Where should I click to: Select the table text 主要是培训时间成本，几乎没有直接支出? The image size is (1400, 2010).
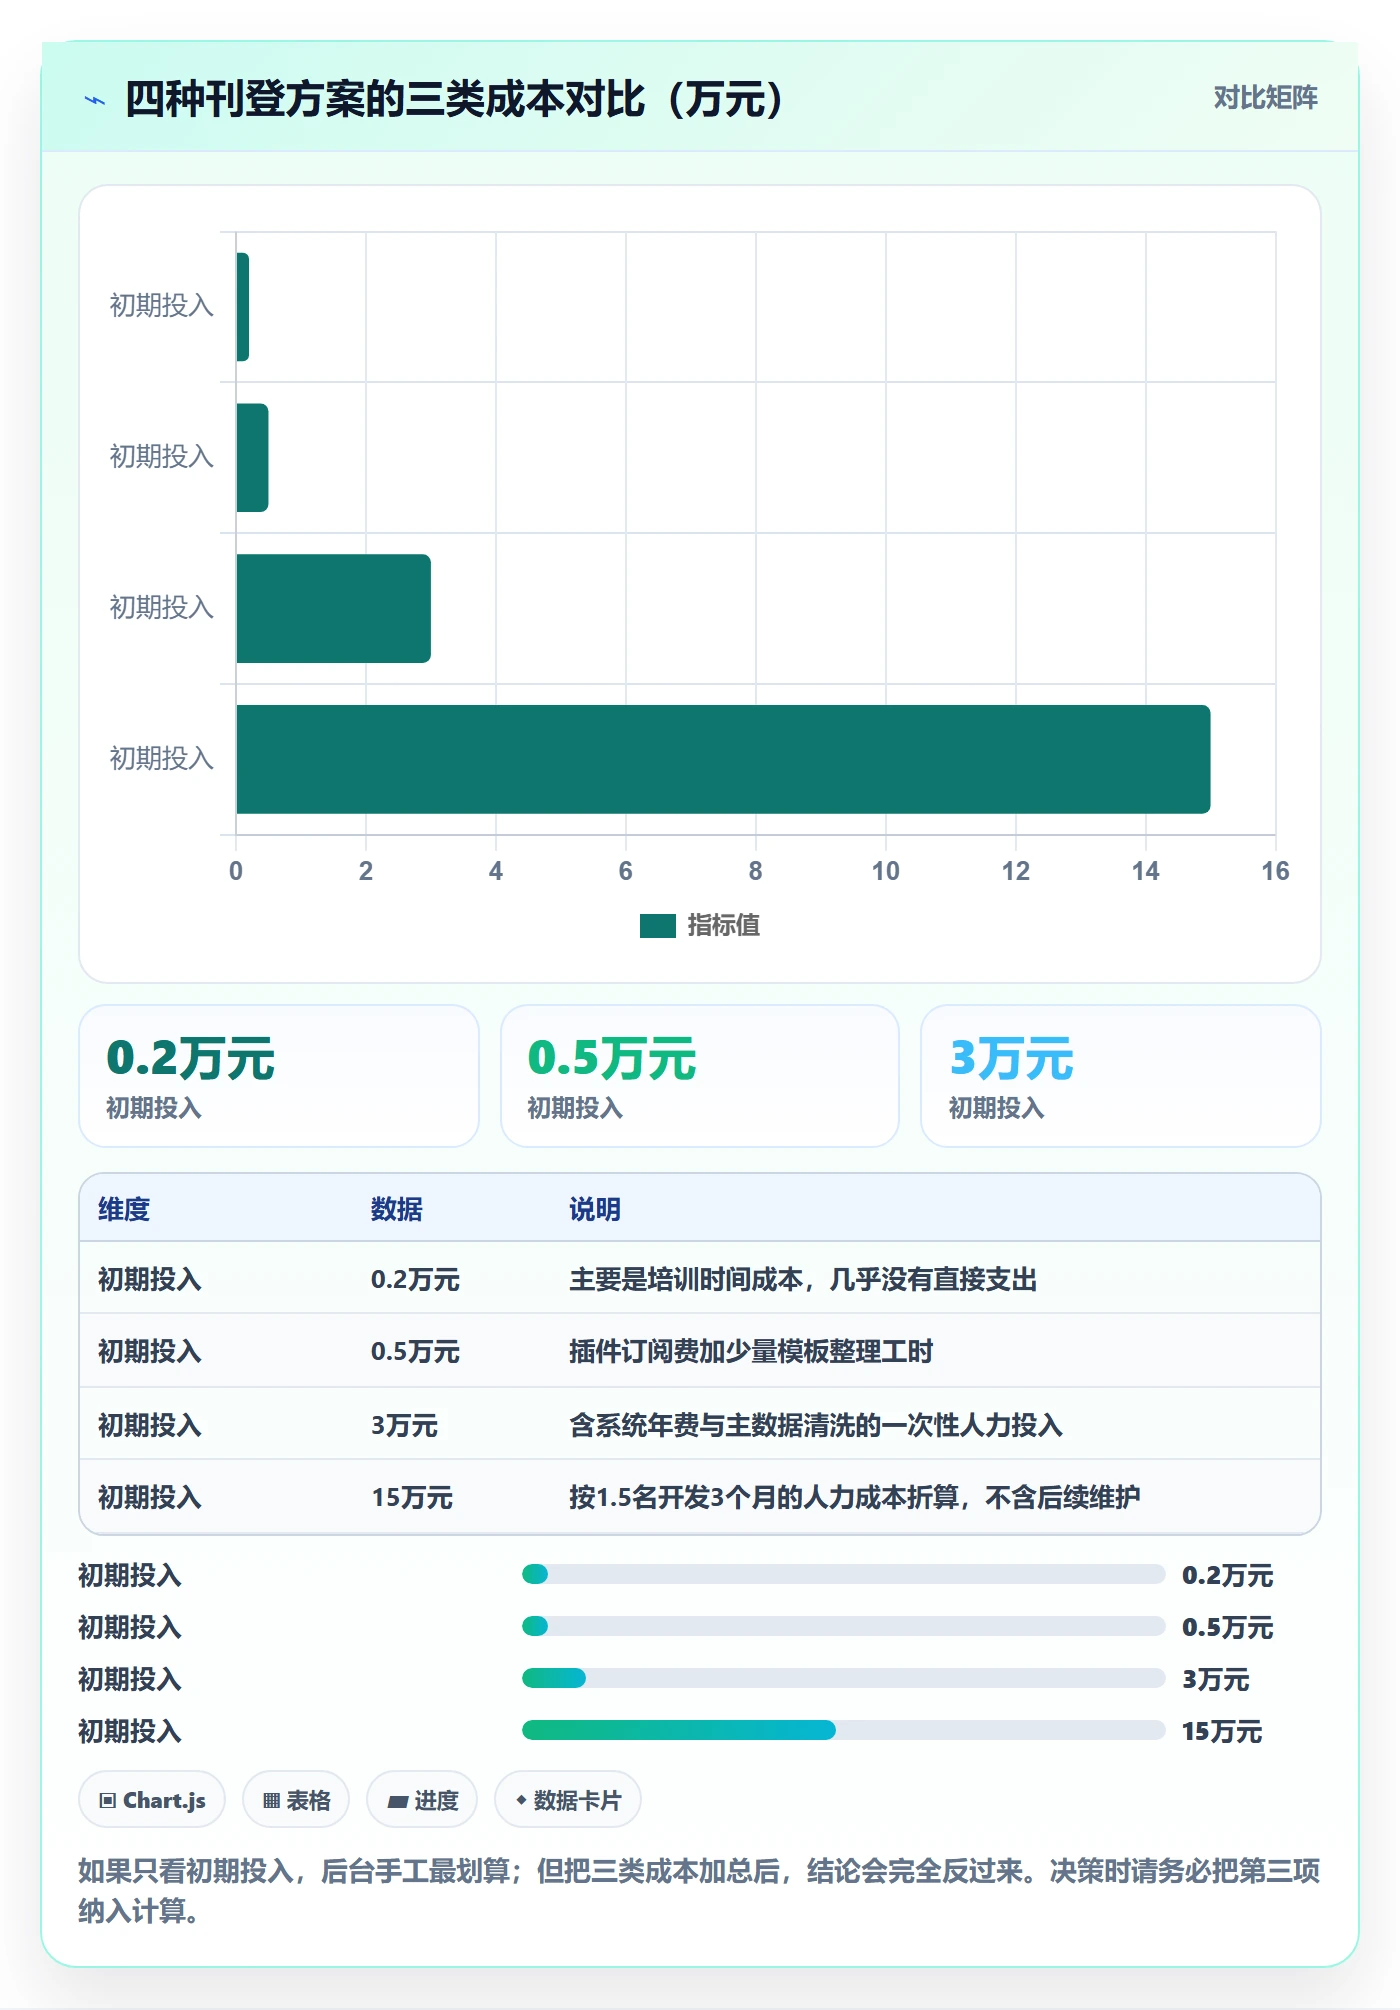pos(803,1279)
